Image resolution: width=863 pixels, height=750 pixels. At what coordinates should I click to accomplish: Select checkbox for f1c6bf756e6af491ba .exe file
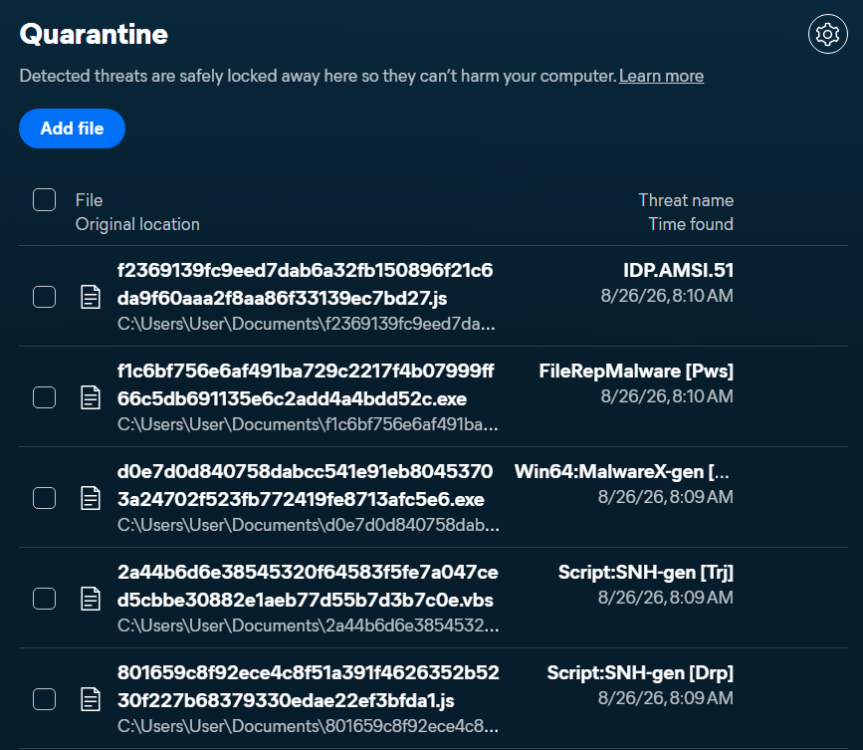pyautogui.click(x=44, y=397)
